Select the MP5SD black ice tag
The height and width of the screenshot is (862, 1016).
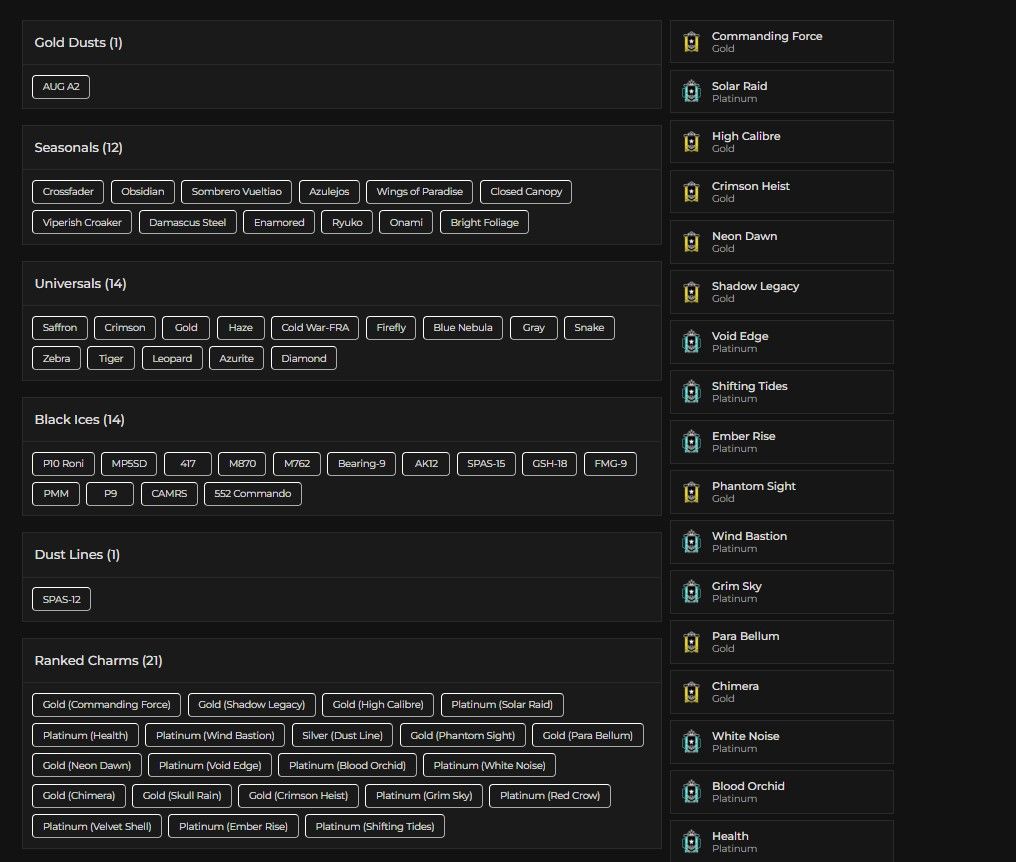click(129, 464)
